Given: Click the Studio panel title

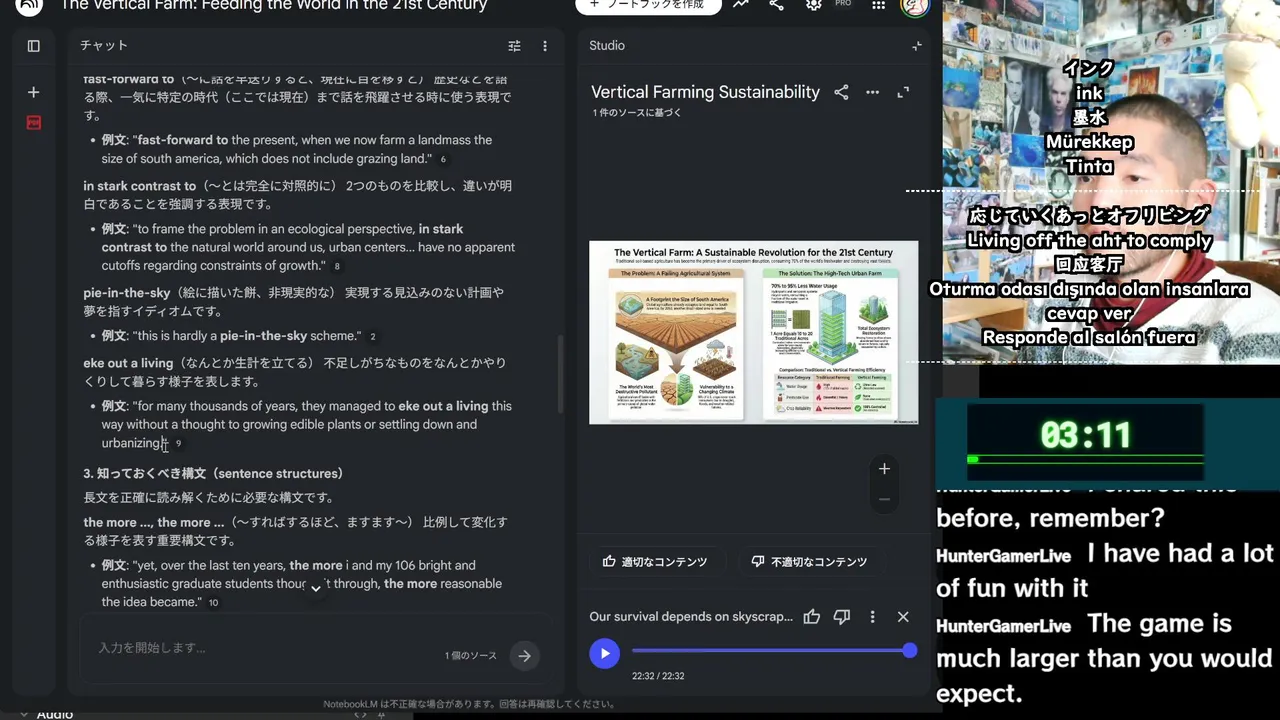Looking at the screenshot, I should [607, 46].
